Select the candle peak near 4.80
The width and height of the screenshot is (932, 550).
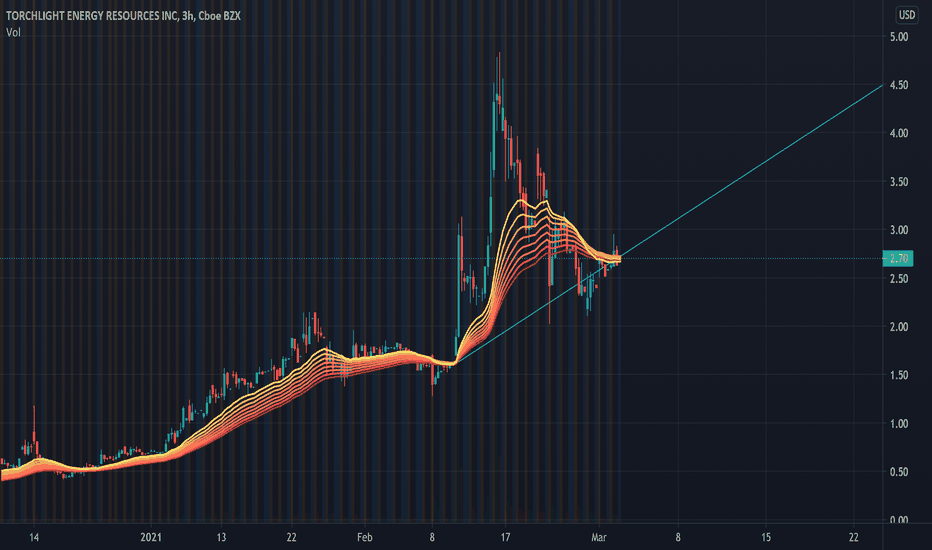tap(499, 54)
